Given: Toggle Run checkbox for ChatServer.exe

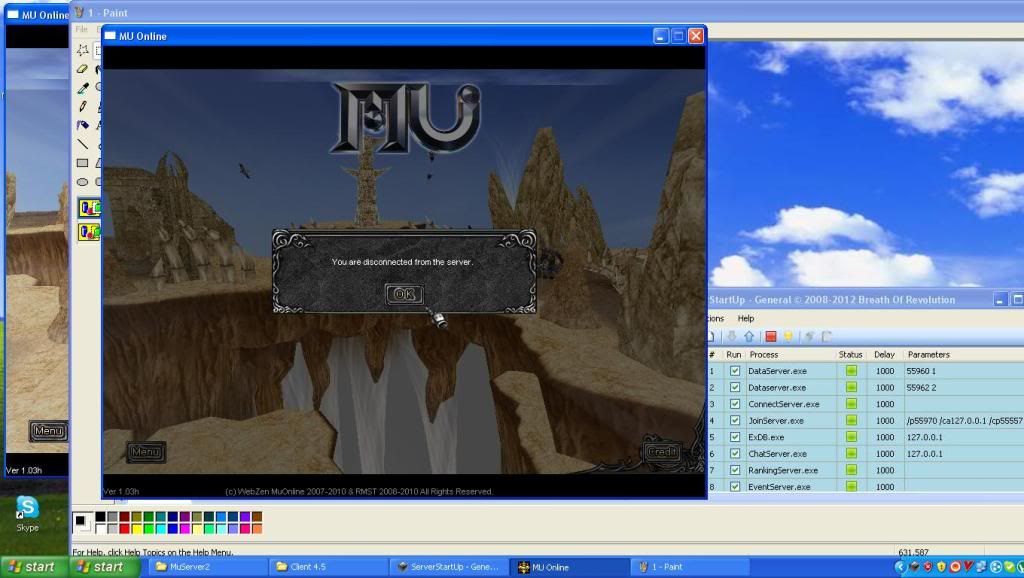Looking at the screenshot, I should pyautogui.click(x=735, y=453).
